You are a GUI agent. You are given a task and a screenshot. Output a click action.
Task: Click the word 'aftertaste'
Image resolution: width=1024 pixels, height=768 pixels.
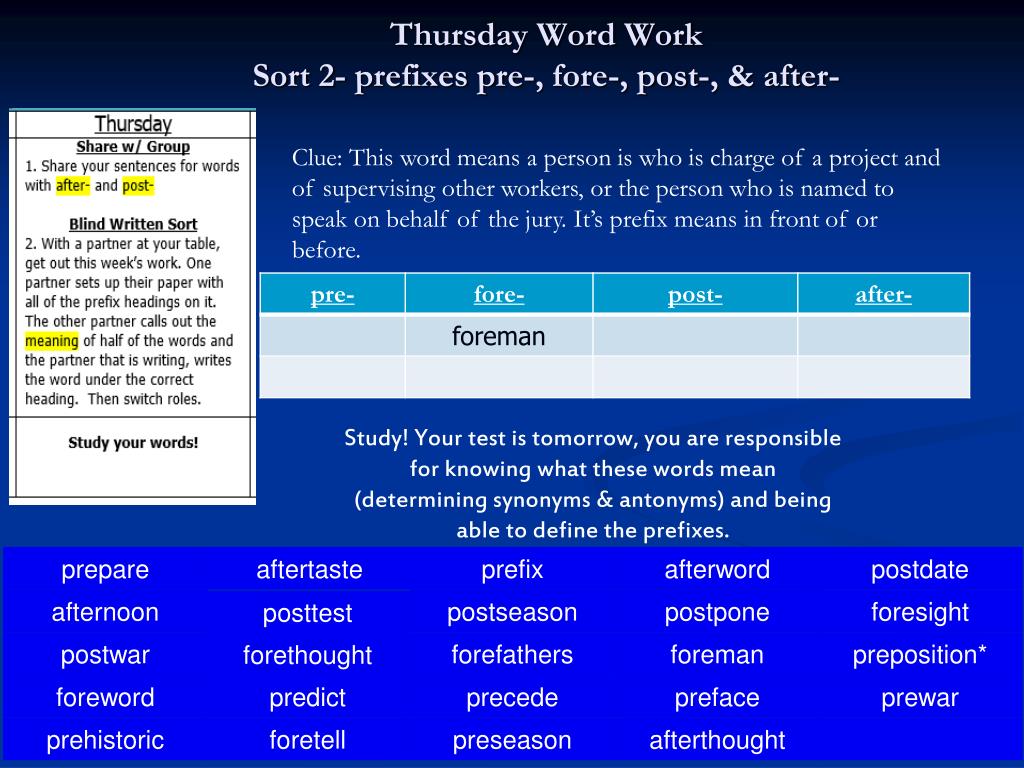309,569
